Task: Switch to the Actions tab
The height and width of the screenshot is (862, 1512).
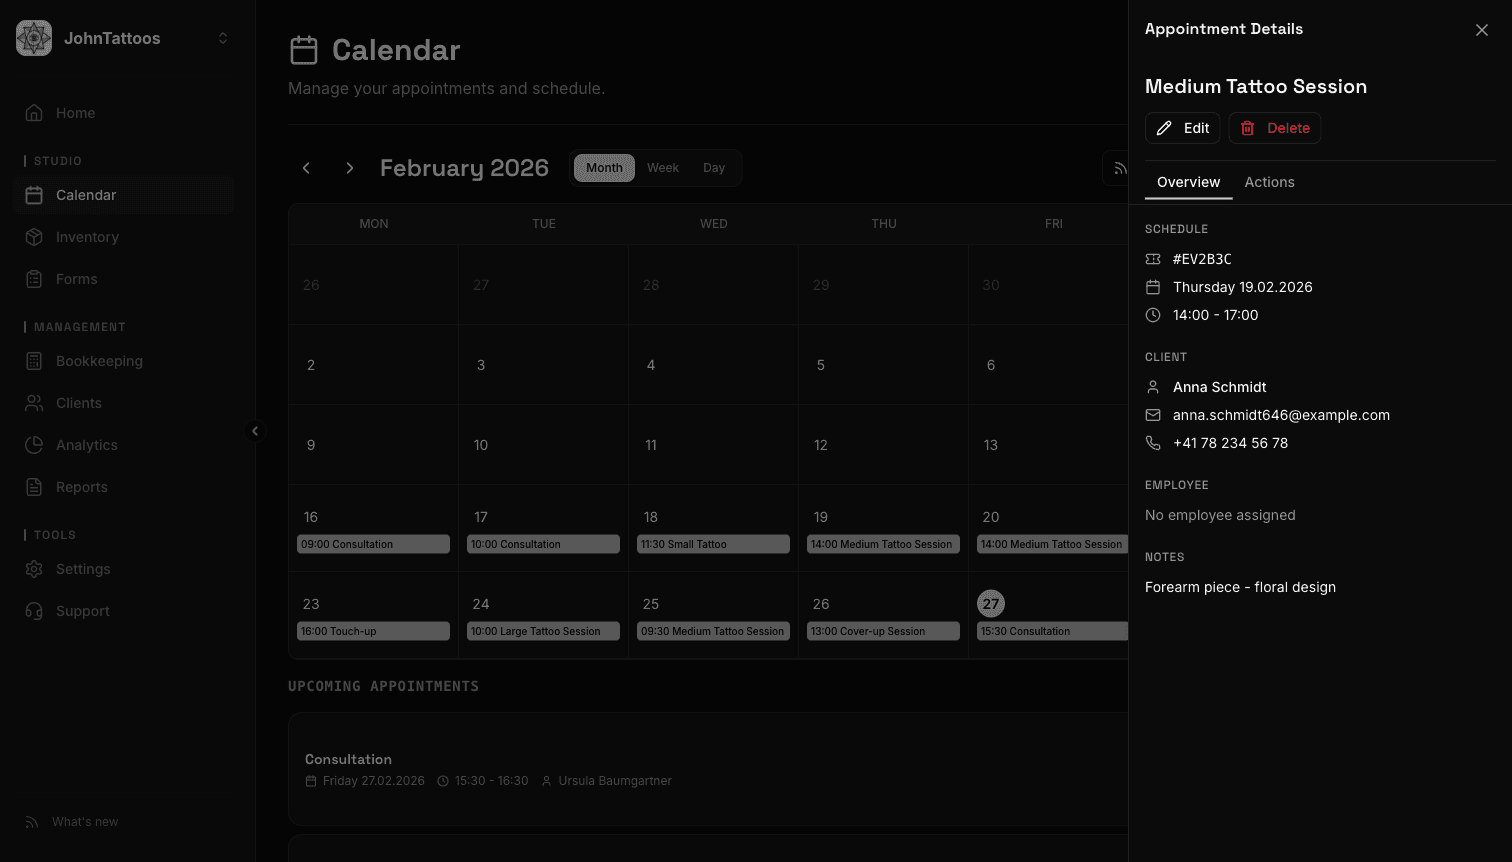Action: click(1269, 182)
